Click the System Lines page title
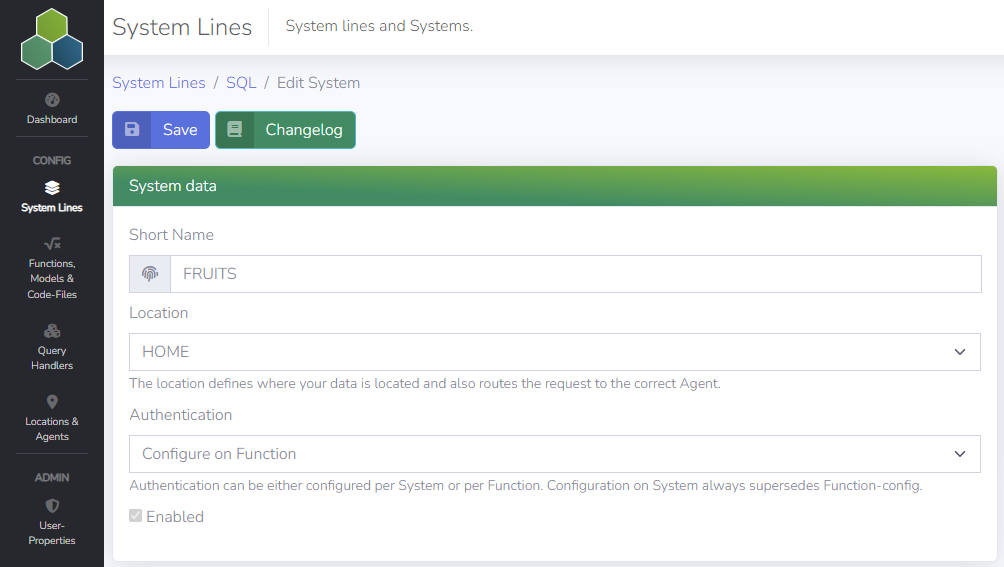This screenshot has height=567, width=1004. coord(182,28)
